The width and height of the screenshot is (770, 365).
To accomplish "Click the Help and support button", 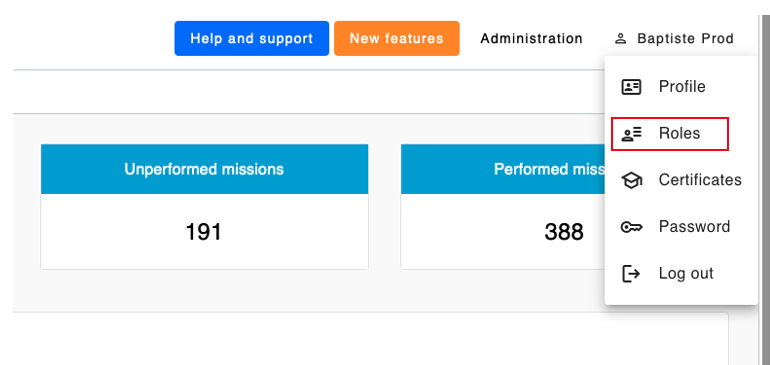I will click(x=251, y=38).
